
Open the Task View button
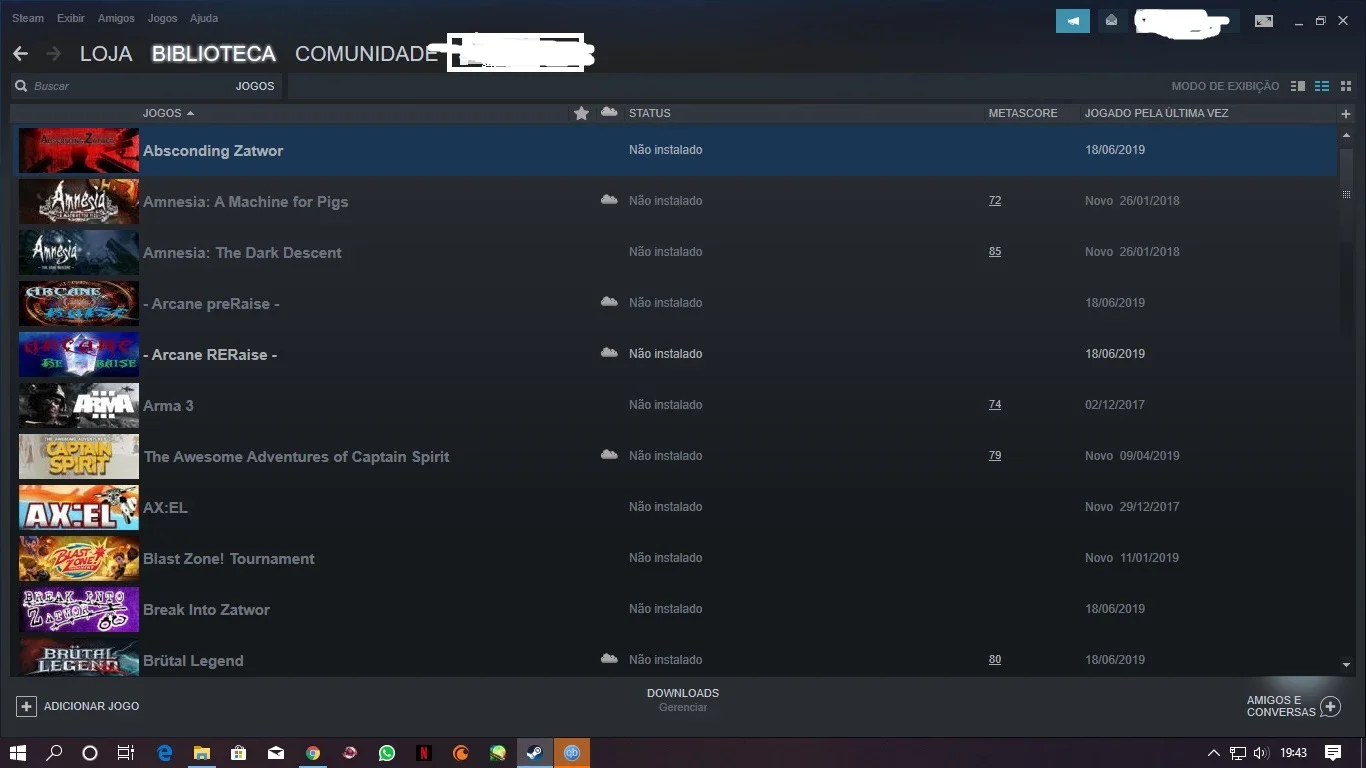(x=126, y=753)
